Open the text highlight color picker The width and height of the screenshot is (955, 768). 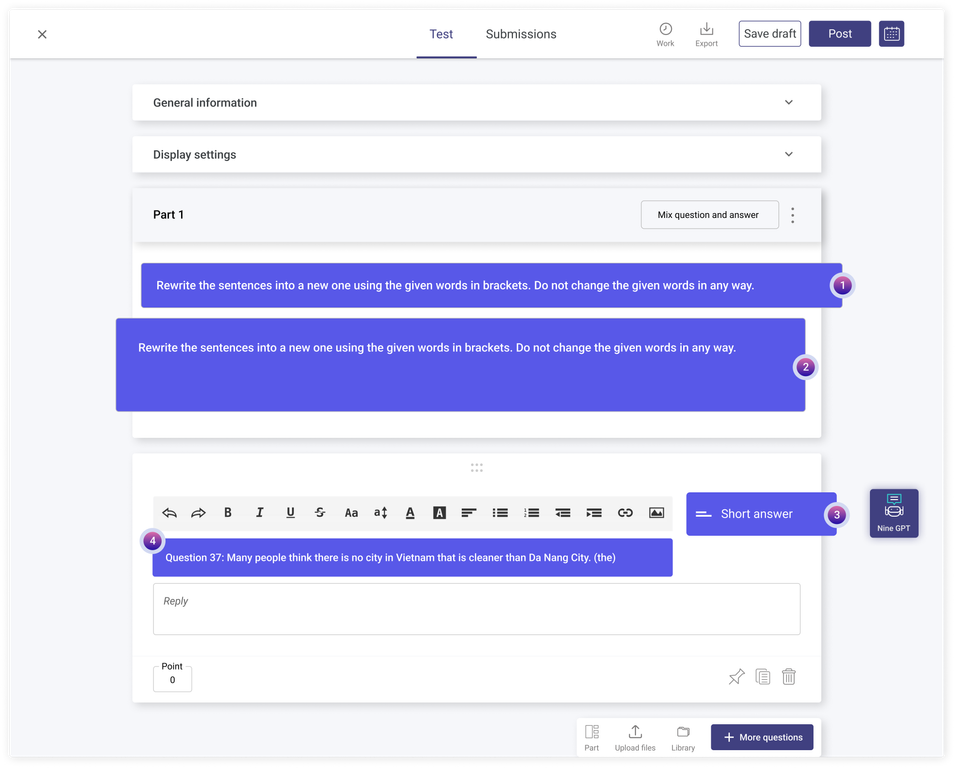pos(439,513)
